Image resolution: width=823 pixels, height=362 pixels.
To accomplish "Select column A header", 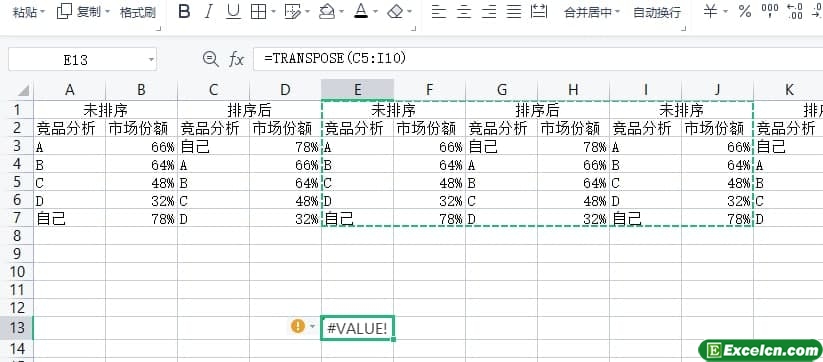I will (x=69, y=90).
